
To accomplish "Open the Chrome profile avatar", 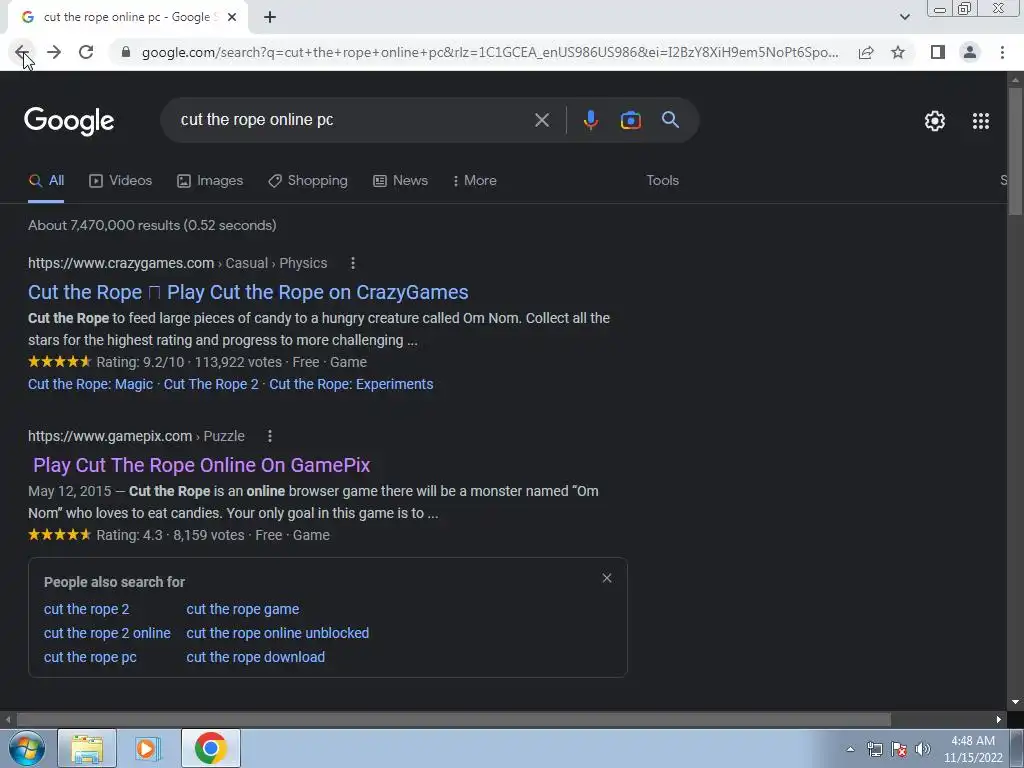I will [x=970, y=52].
